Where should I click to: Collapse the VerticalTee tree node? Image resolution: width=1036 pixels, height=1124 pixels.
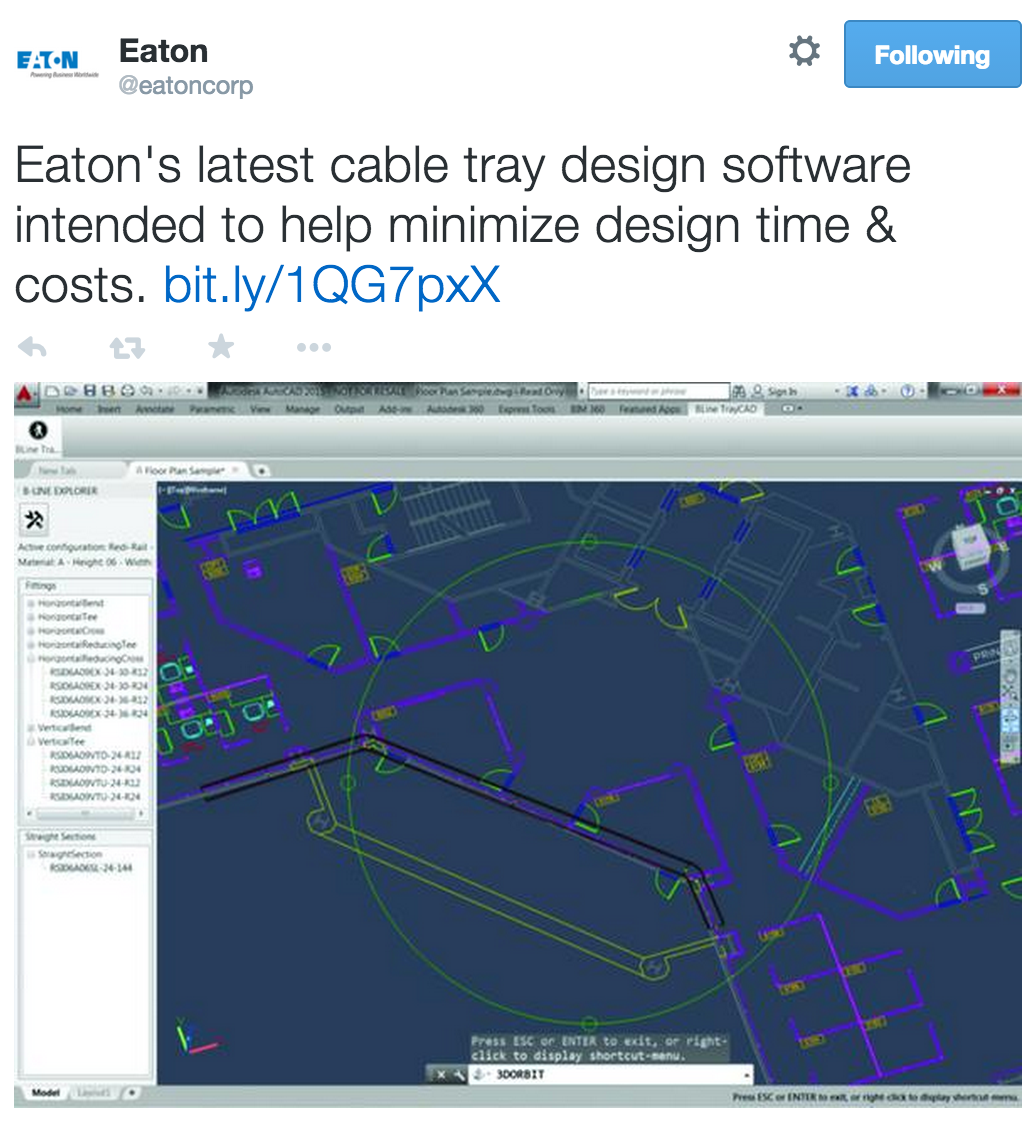point(31,742)
